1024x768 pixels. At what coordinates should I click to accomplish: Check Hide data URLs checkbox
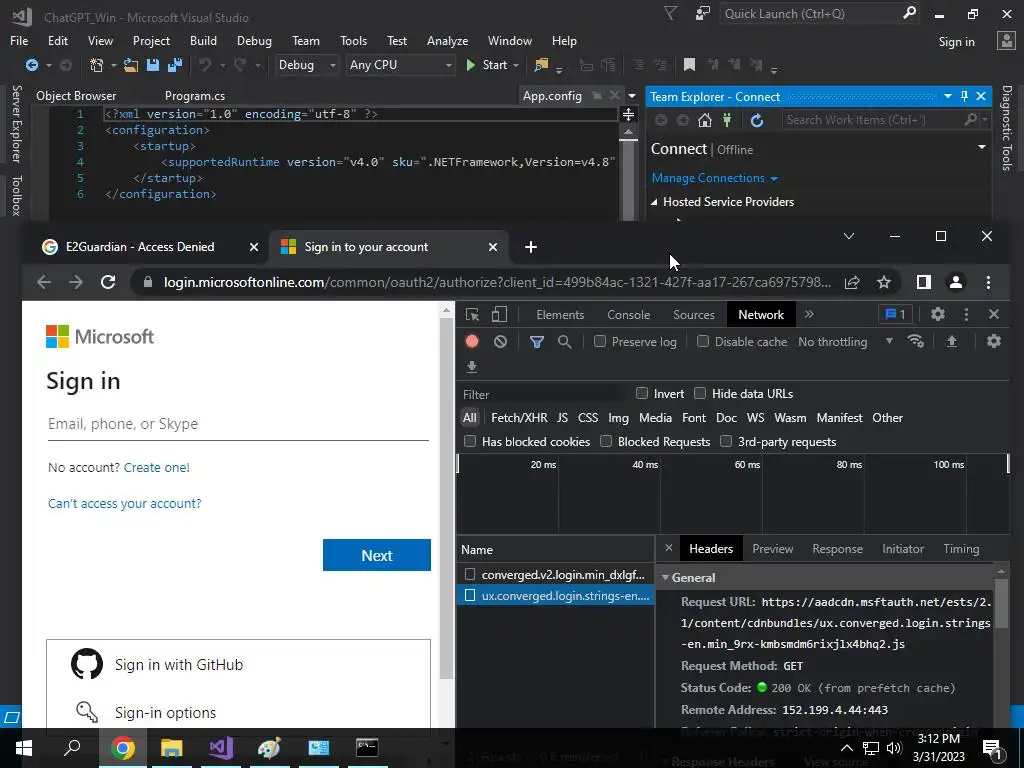pos(700,393)
